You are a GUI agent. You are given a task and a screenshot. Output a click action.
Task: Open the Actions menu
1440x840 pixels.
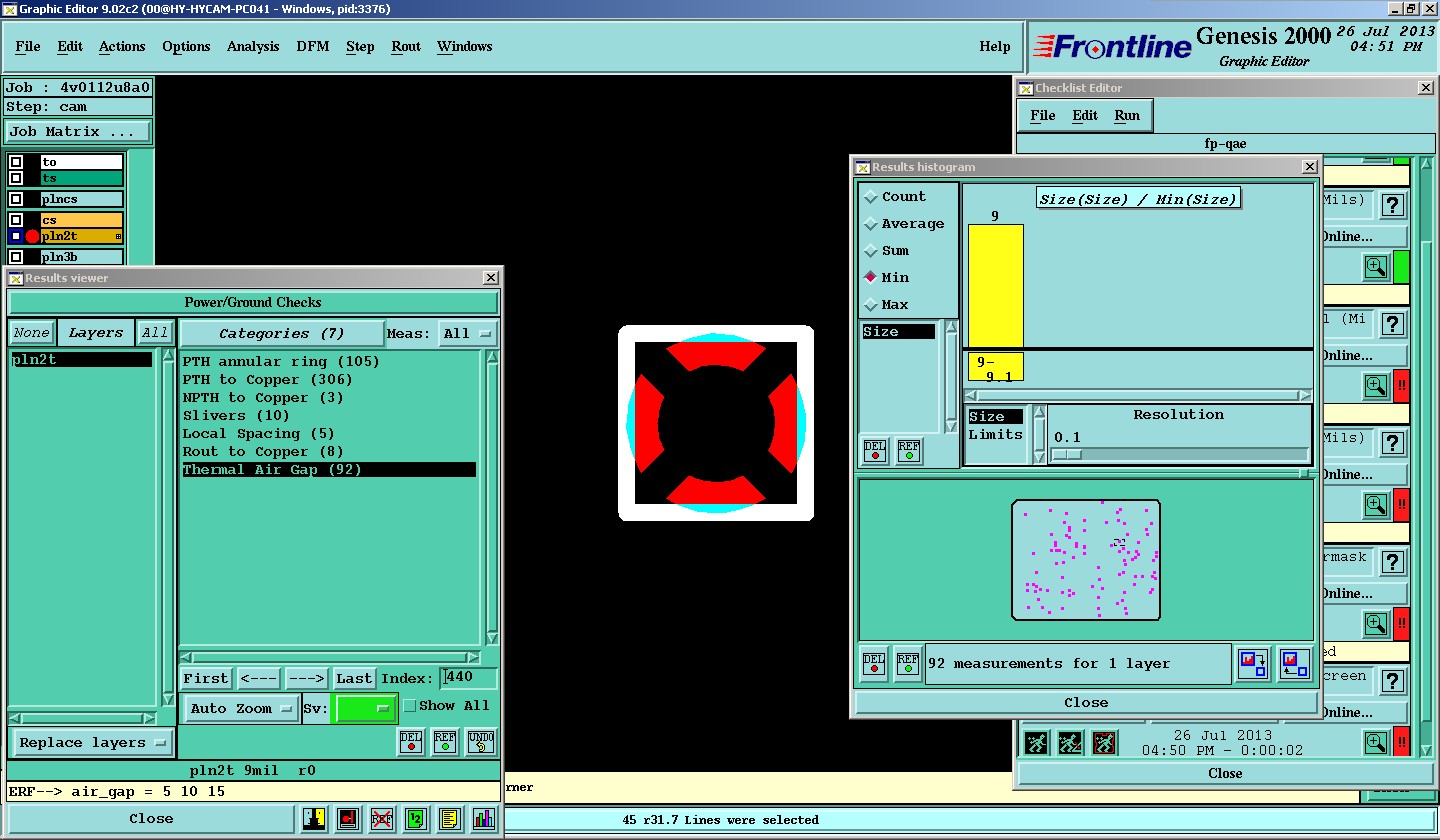click(122, 46)
